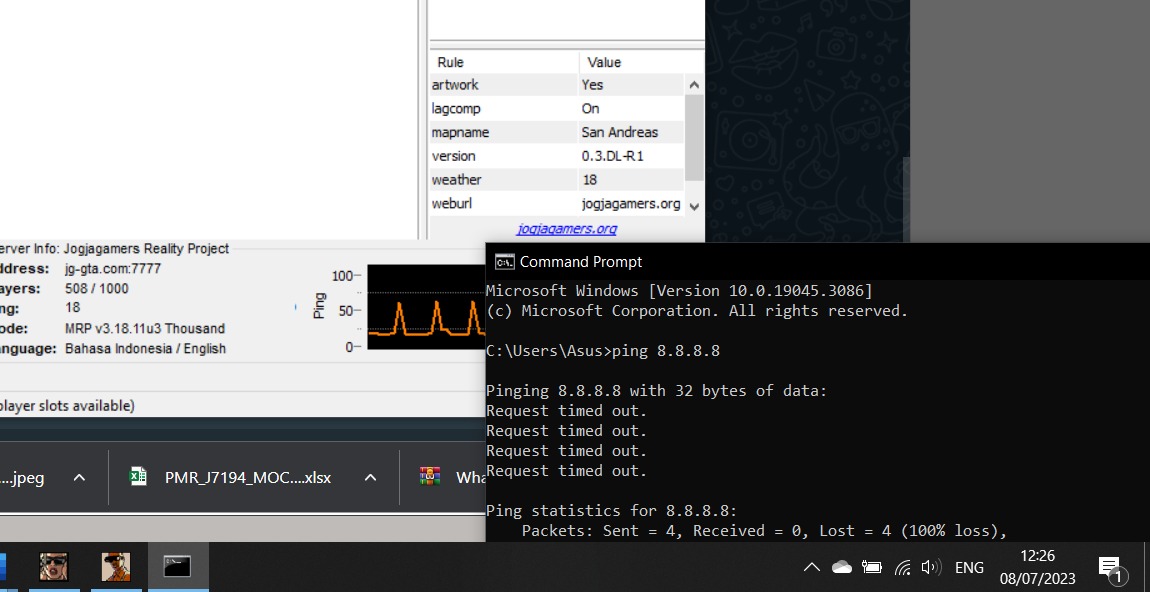
Task: Open Wi-Fi network tray icon
Action: (903, 567)
